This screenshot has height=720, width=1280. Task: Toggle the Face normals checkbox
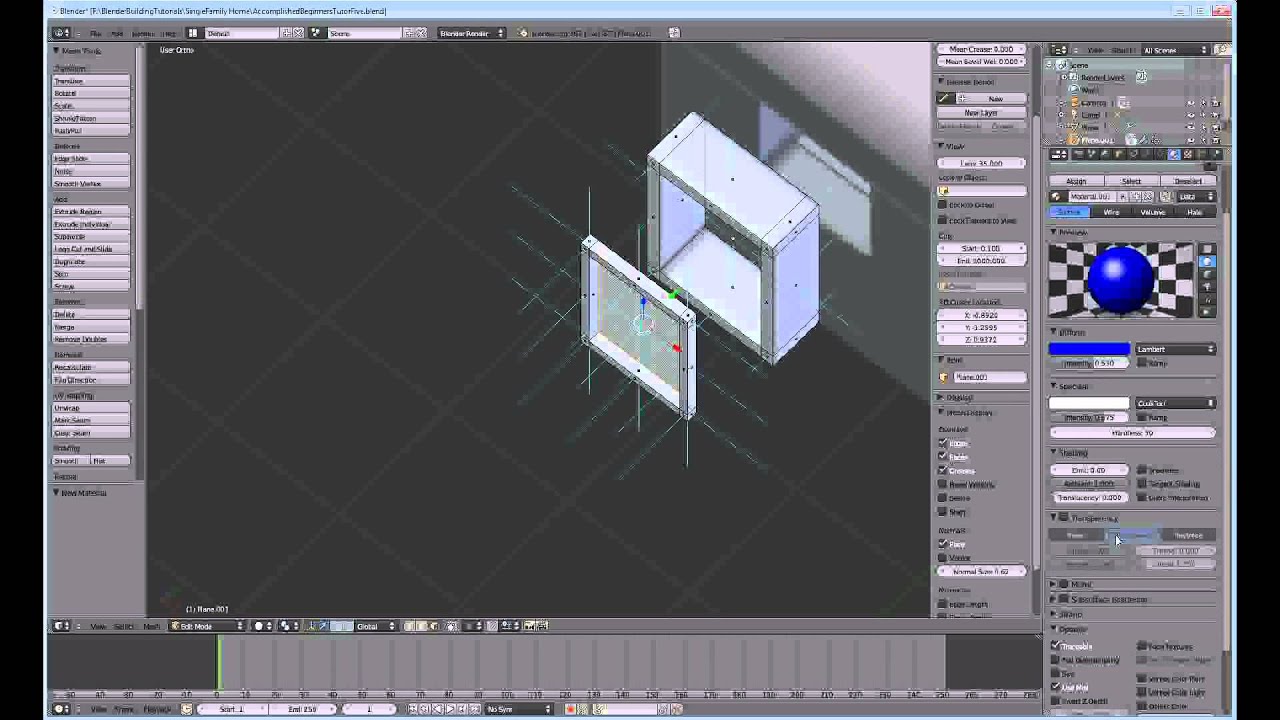coord(942,544)
